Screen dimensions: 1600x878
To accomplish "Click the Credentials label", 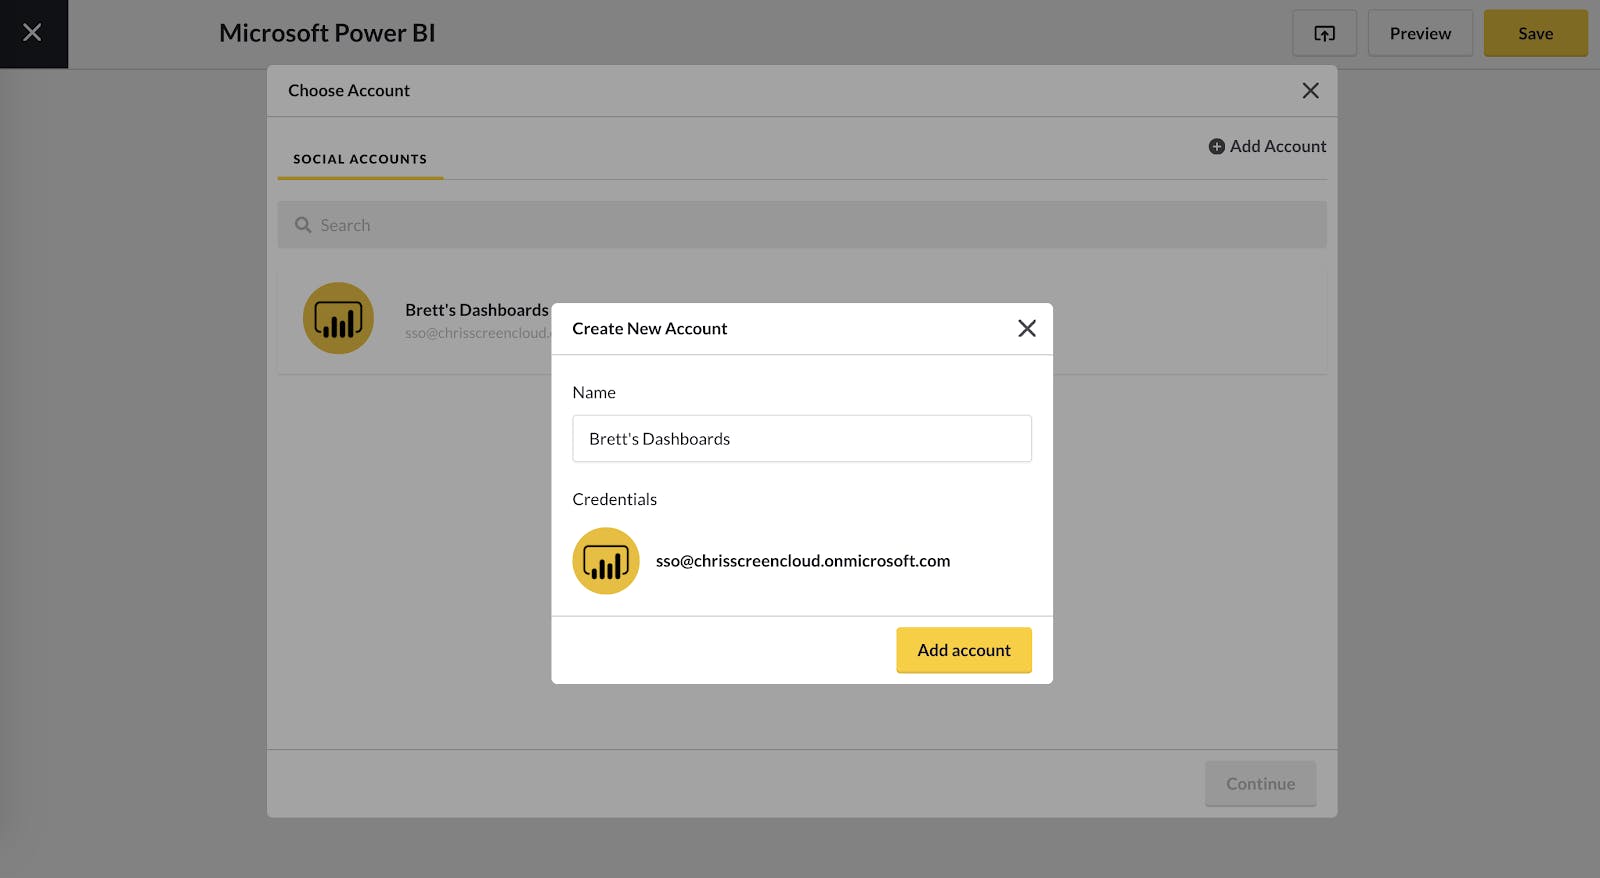I will (x=614, y=499).
